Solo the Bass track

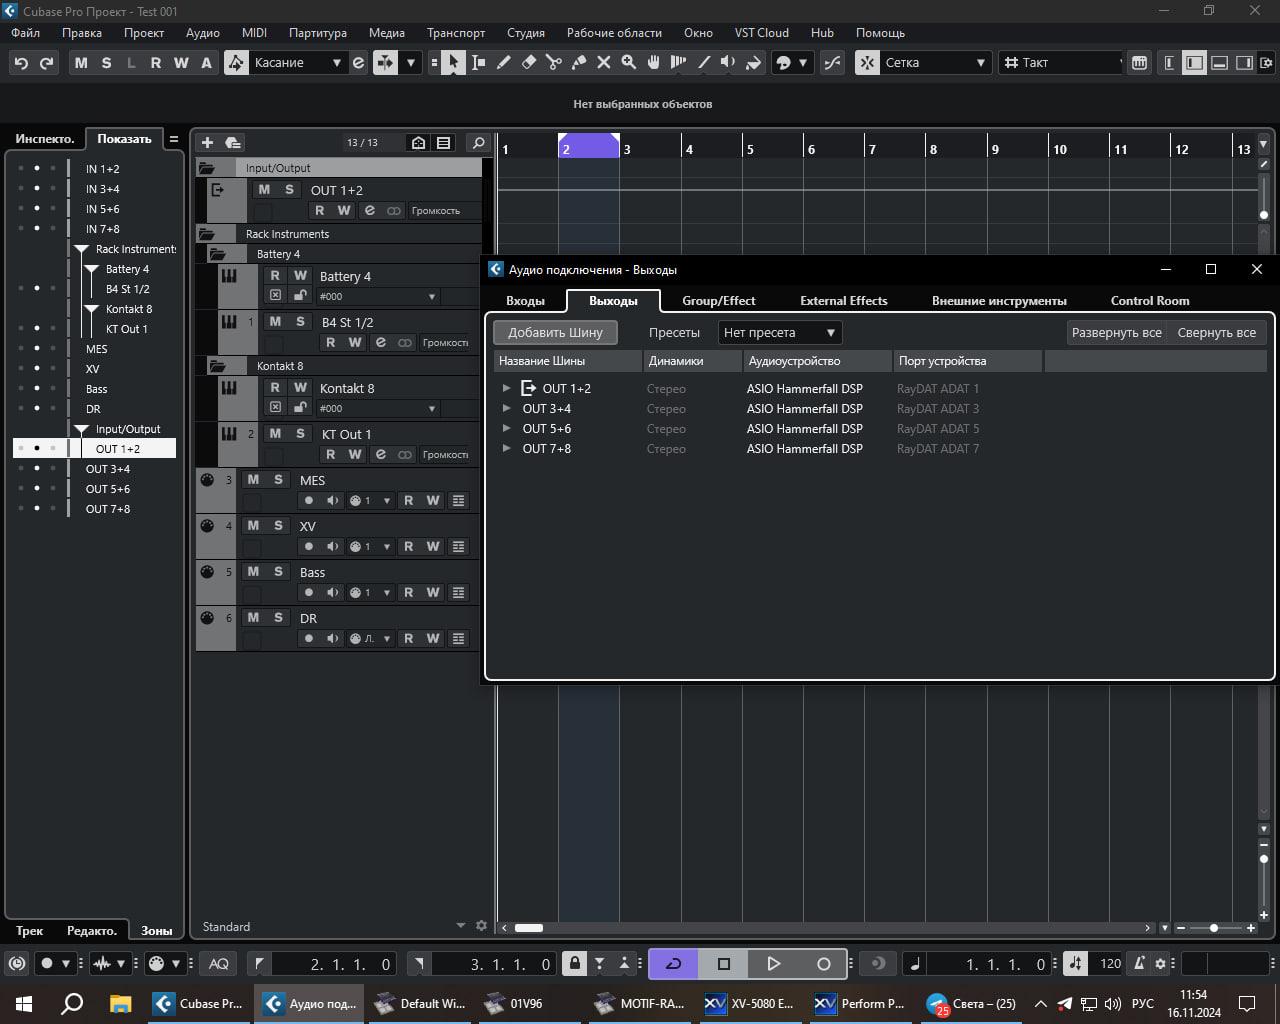(x=278, y=572)
